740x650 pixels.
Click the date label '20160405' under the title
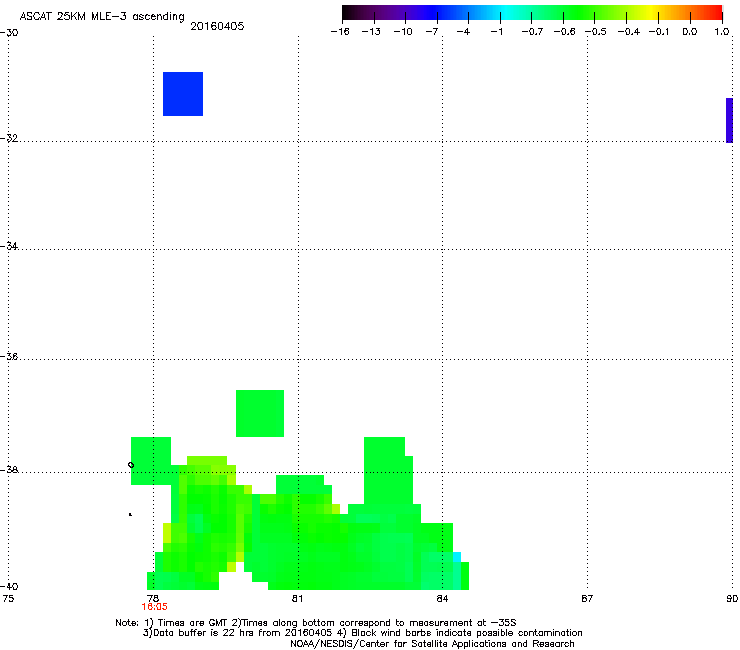pyautogui.click(x=217, y=26)
